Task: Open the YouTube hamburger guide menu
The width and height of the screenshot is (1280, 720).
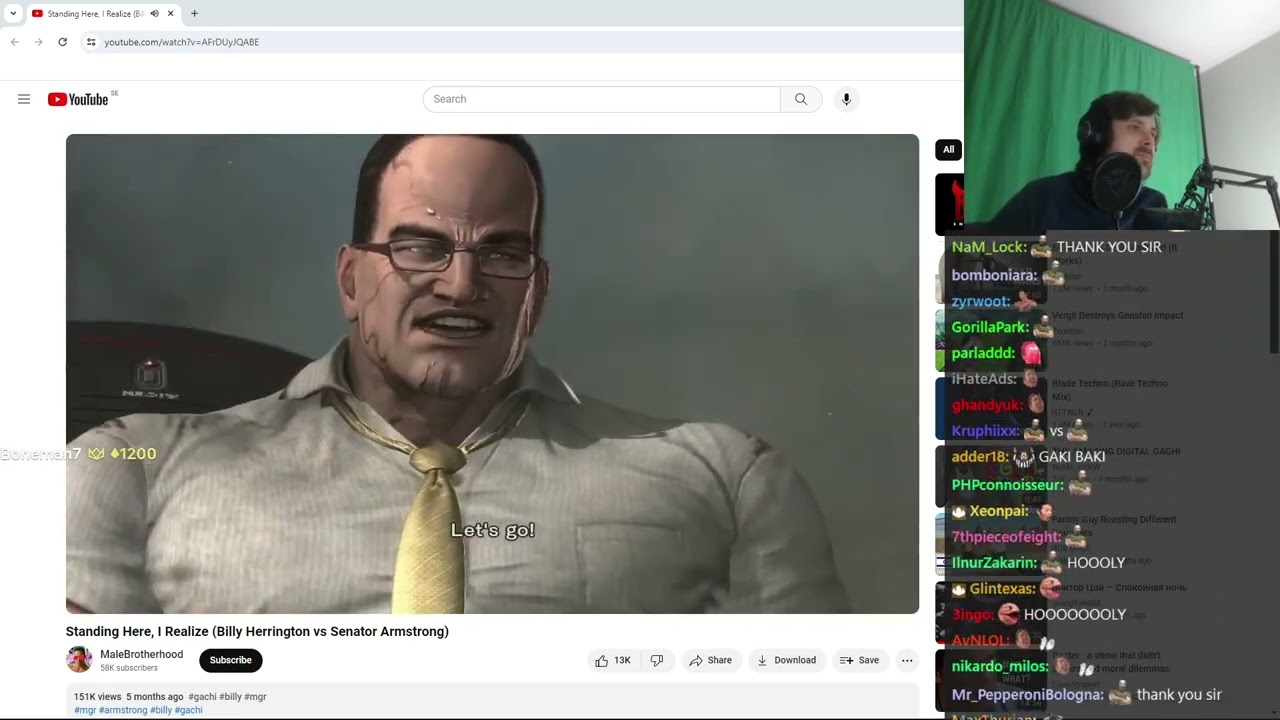Action: pyautogui.click(x=24, y=99)
